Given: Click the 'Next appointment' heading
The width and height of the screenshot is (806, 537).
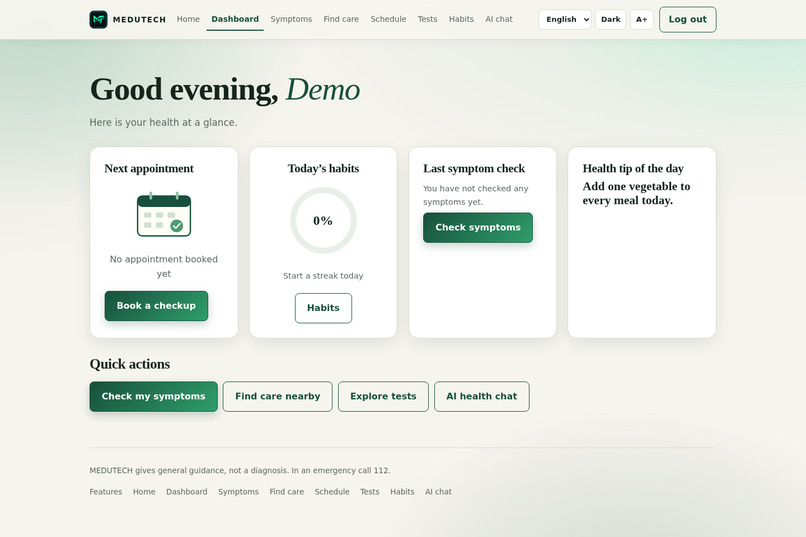Looking at the screenshot, I should click(149, 169).
